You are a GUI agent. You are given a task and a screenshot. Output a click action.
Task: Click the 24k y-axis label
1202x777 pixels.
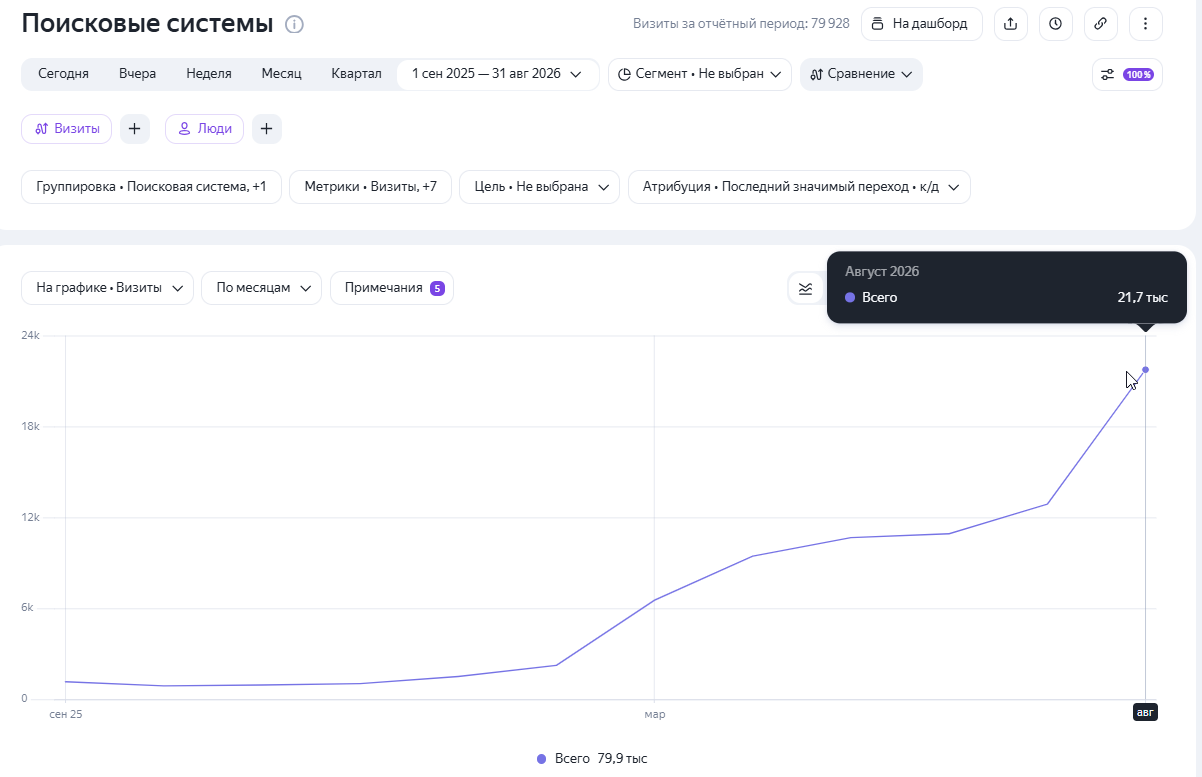click(x=31, y=336)
